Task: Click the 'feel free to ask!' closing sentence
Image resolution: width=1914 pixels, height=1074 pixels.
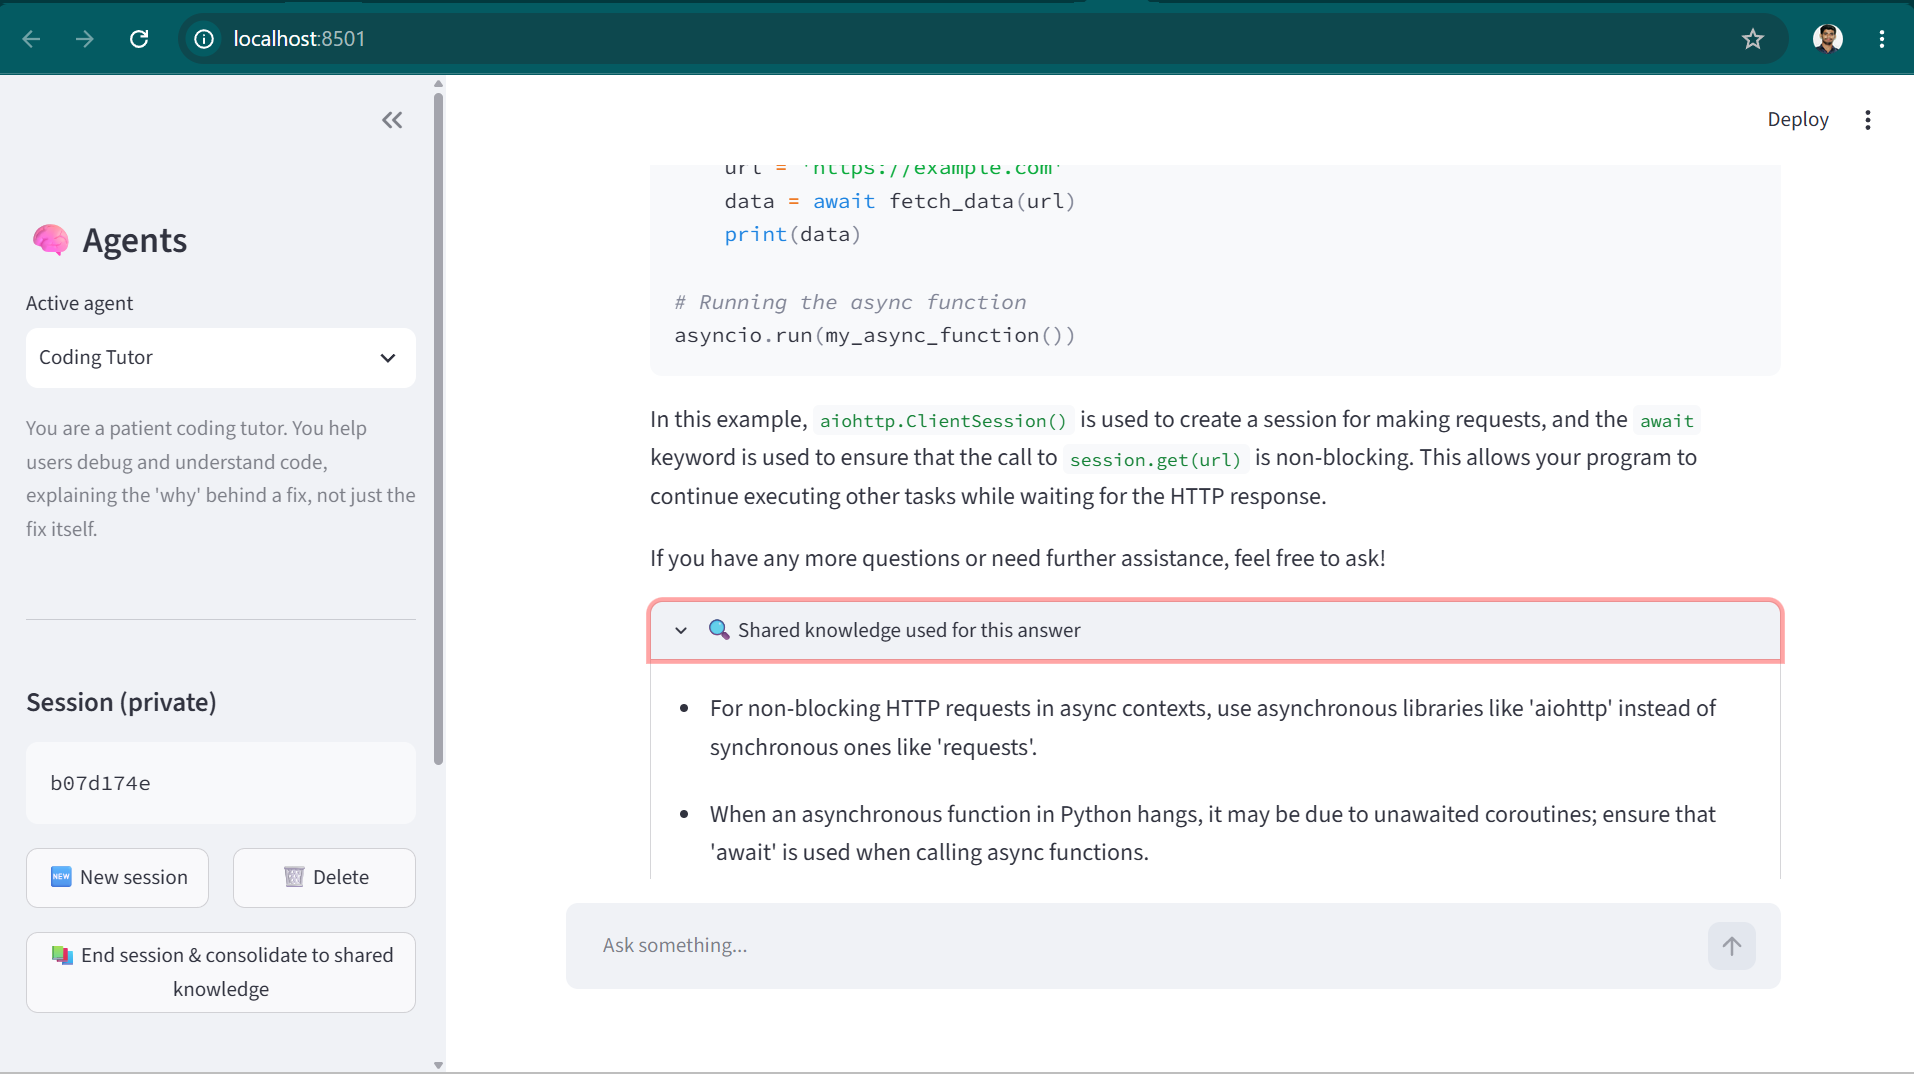Action: pyautogui.click(x=1018, y=558)
